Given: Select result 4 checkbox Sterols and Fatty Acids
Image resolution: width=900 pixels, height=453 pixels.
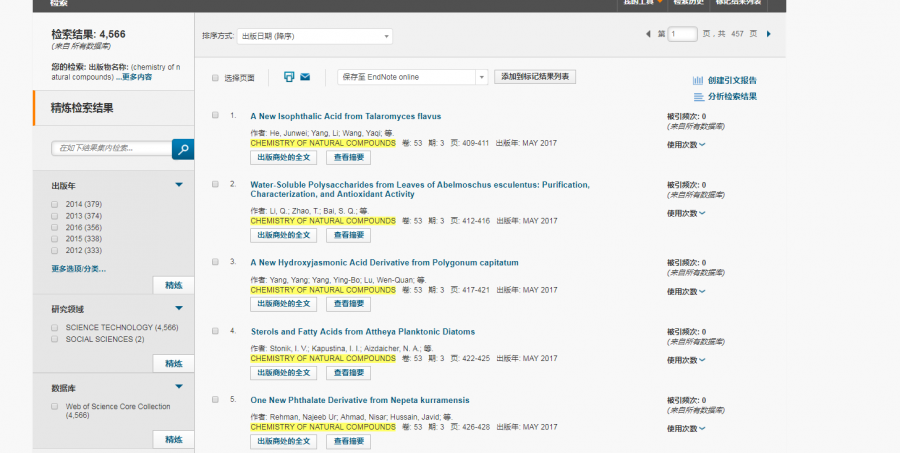Looking at the screenshot, I should point(215,331).
